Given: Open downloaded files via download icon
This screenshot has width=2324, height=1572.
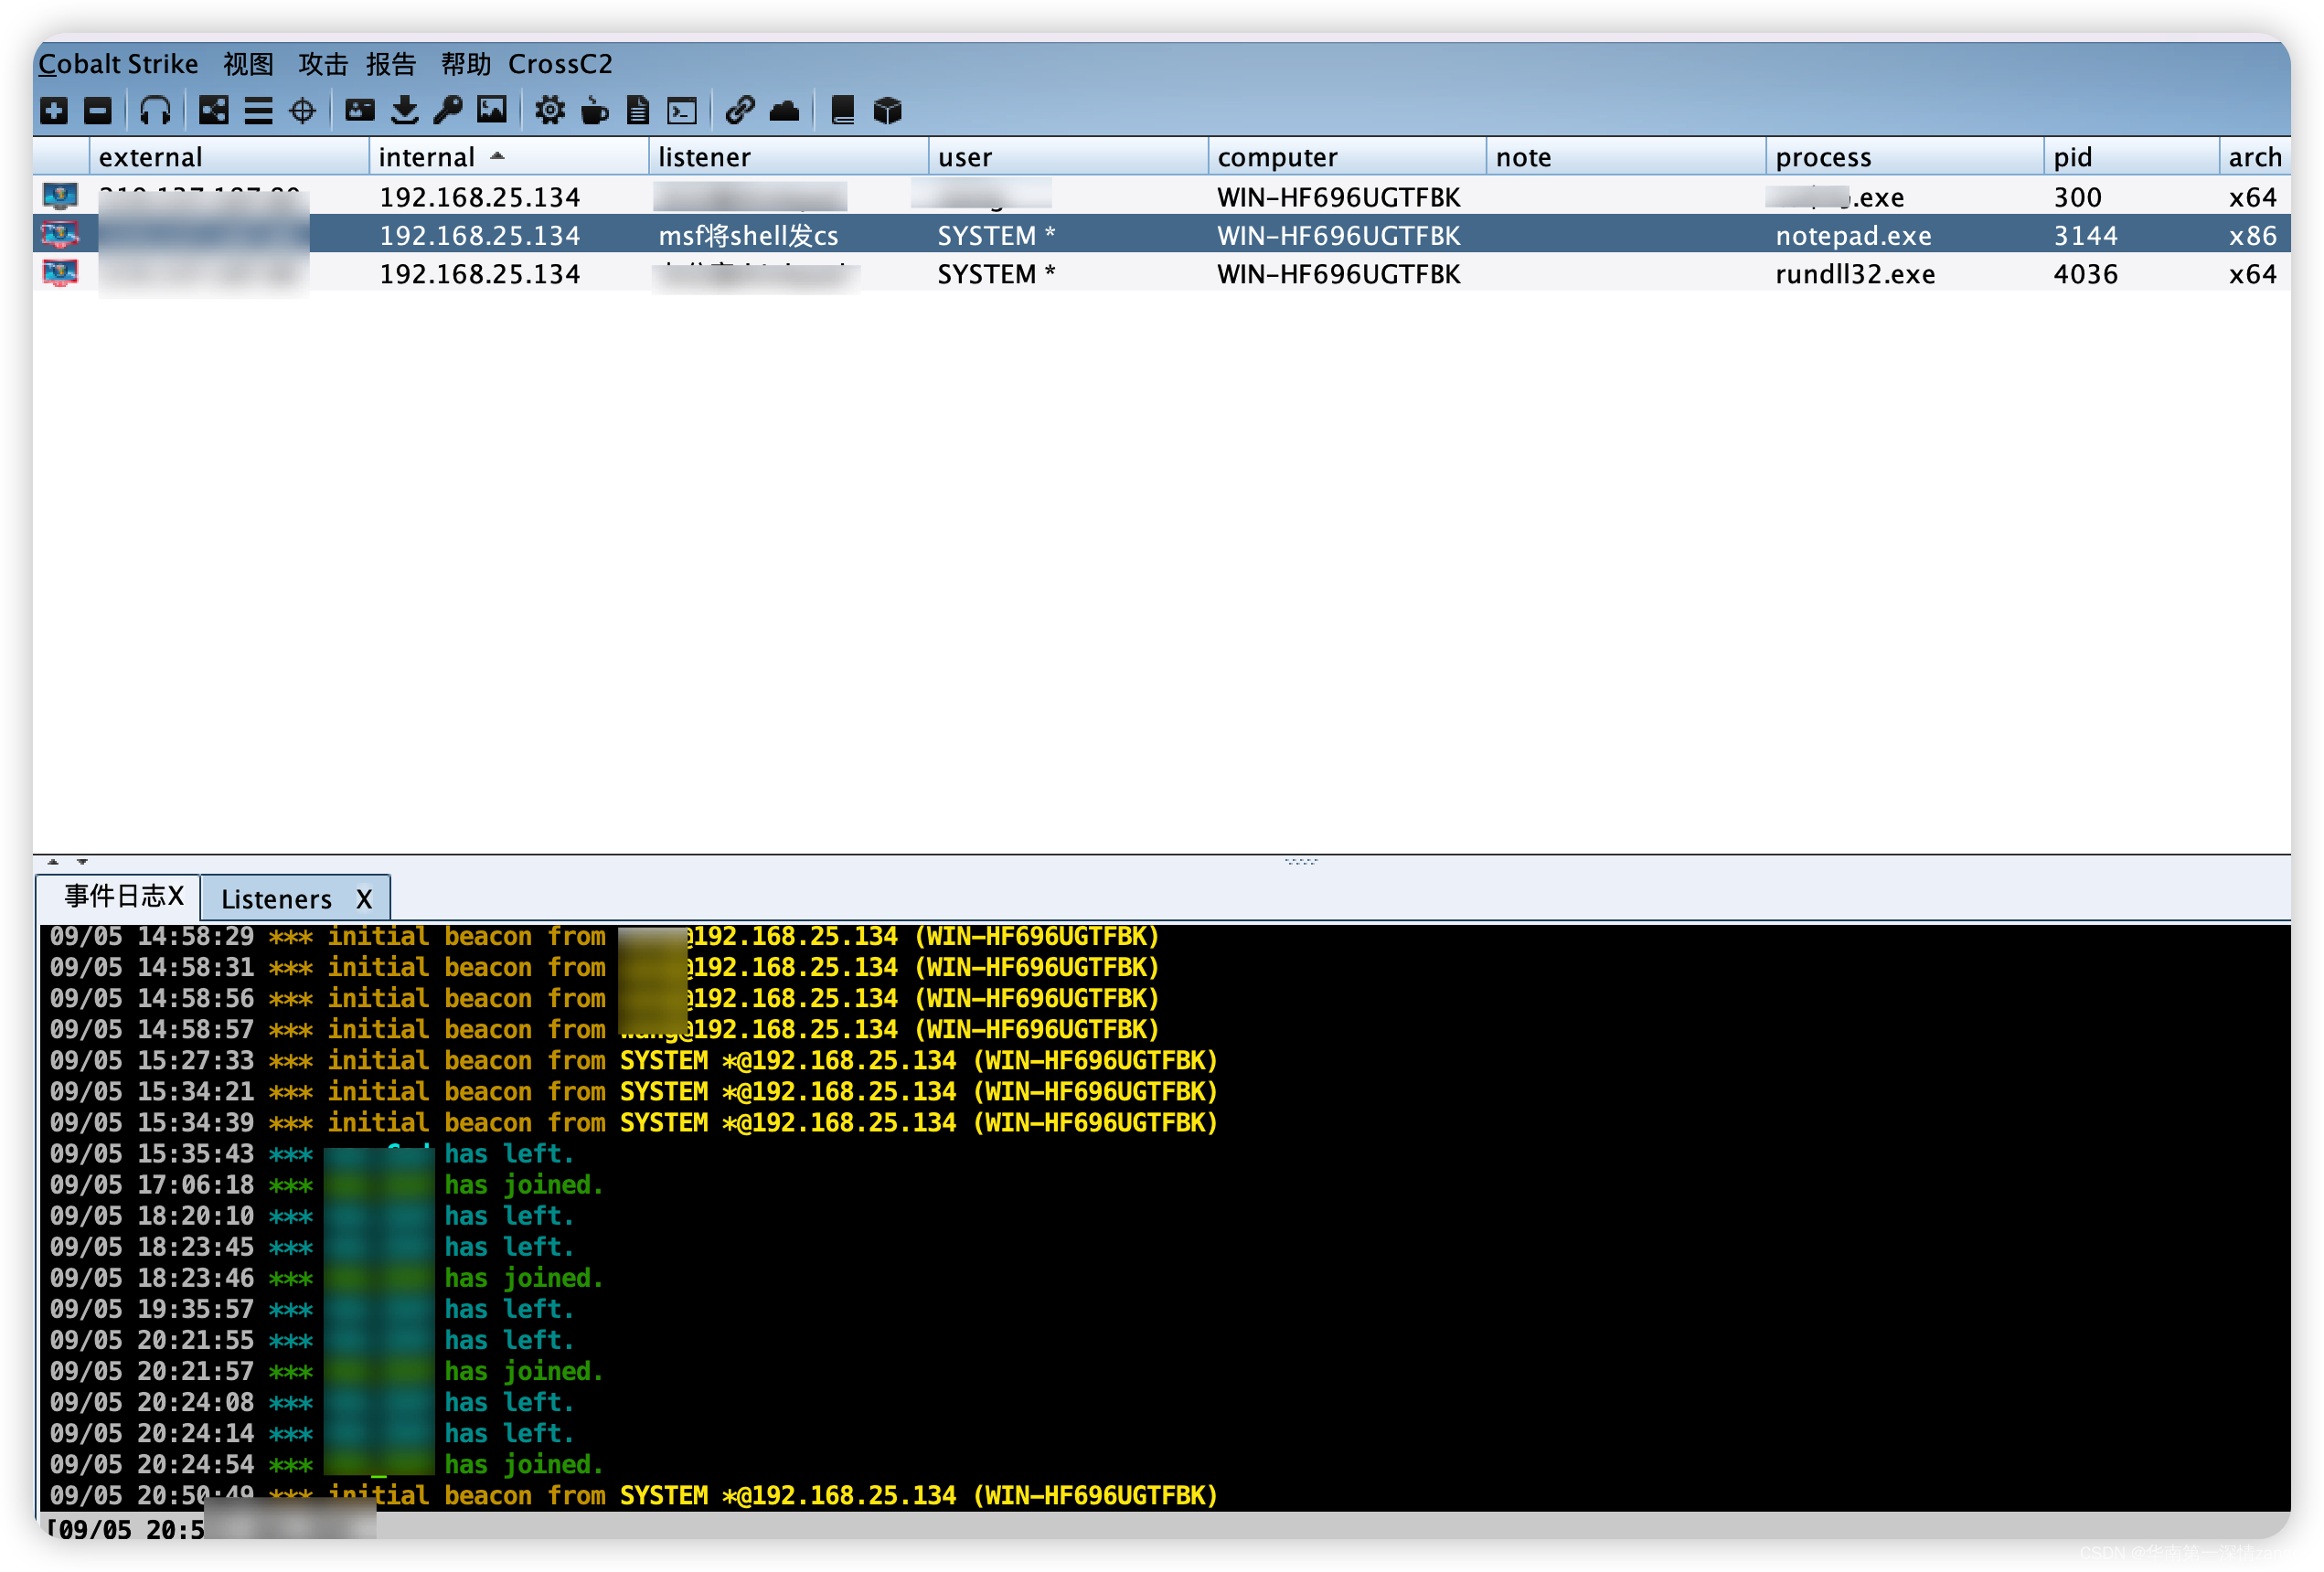Looking at the screenshot, I should (x=404, y=110).
